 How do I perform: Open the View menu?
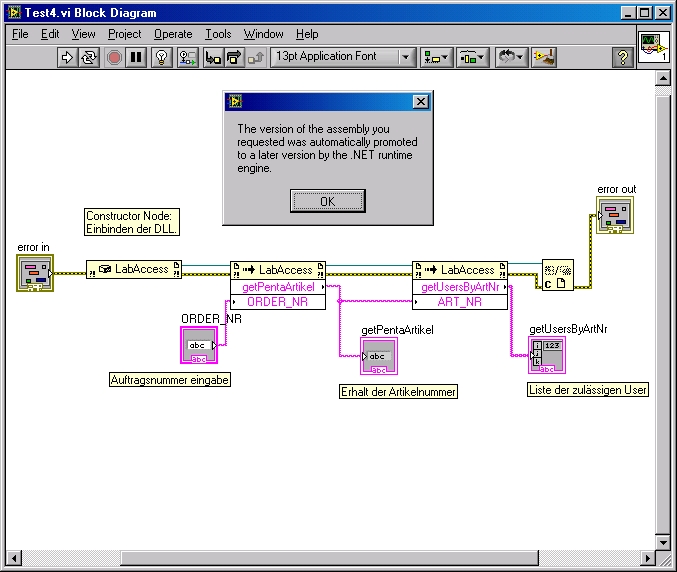[83, 34]
